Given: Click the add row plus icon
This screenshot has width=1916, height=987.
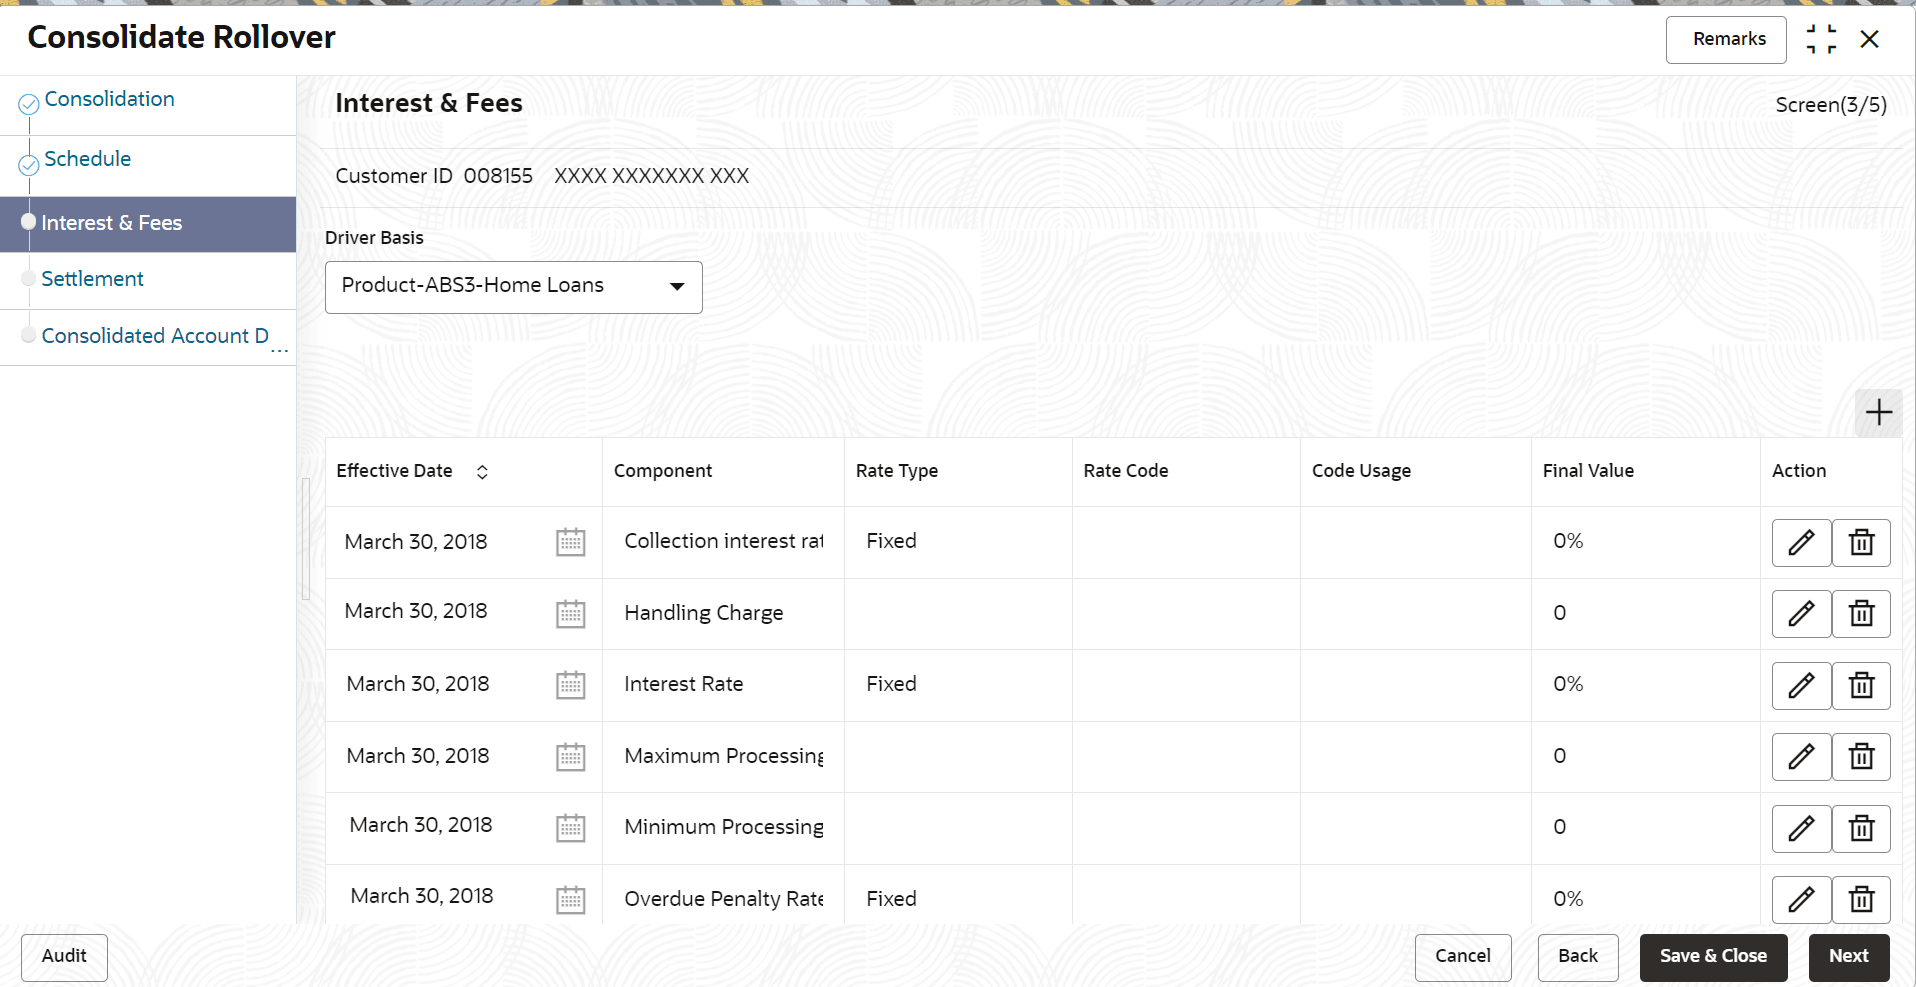Looking at the screenshot, I should click(1878, 412).
